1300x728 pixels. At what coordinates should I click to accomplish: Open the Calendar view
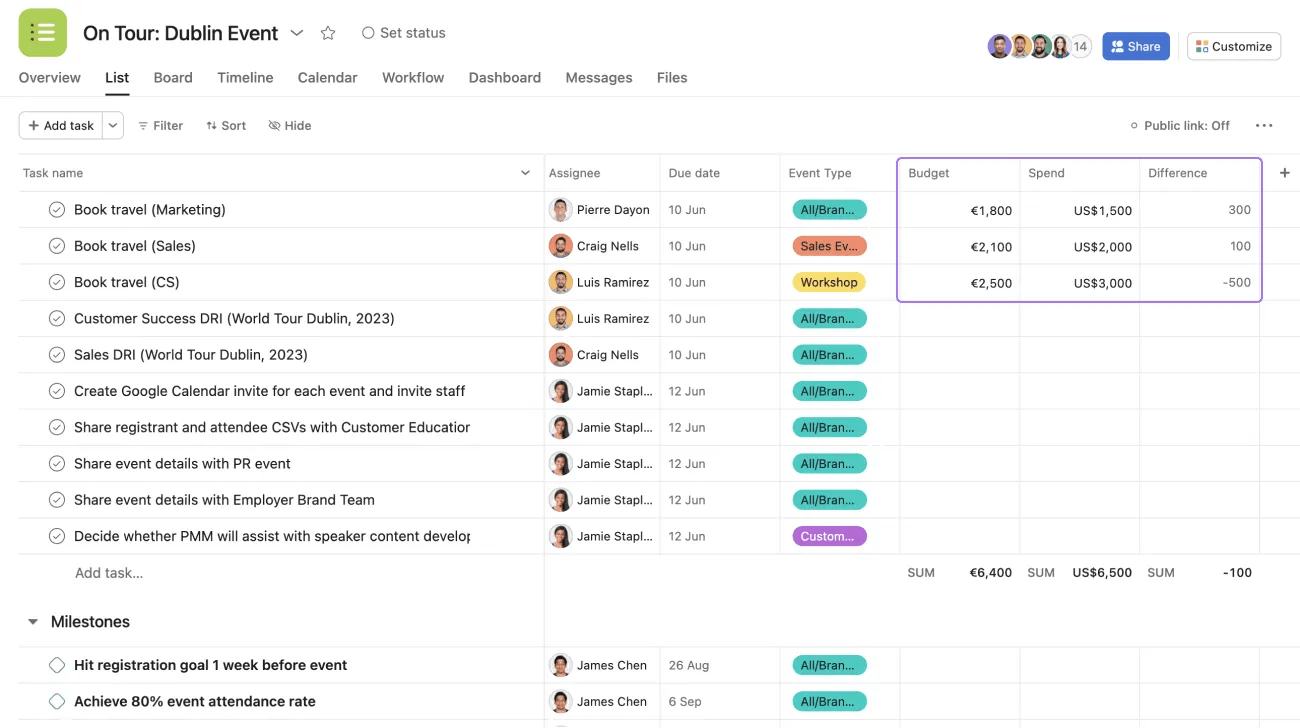tap(327, 77)
